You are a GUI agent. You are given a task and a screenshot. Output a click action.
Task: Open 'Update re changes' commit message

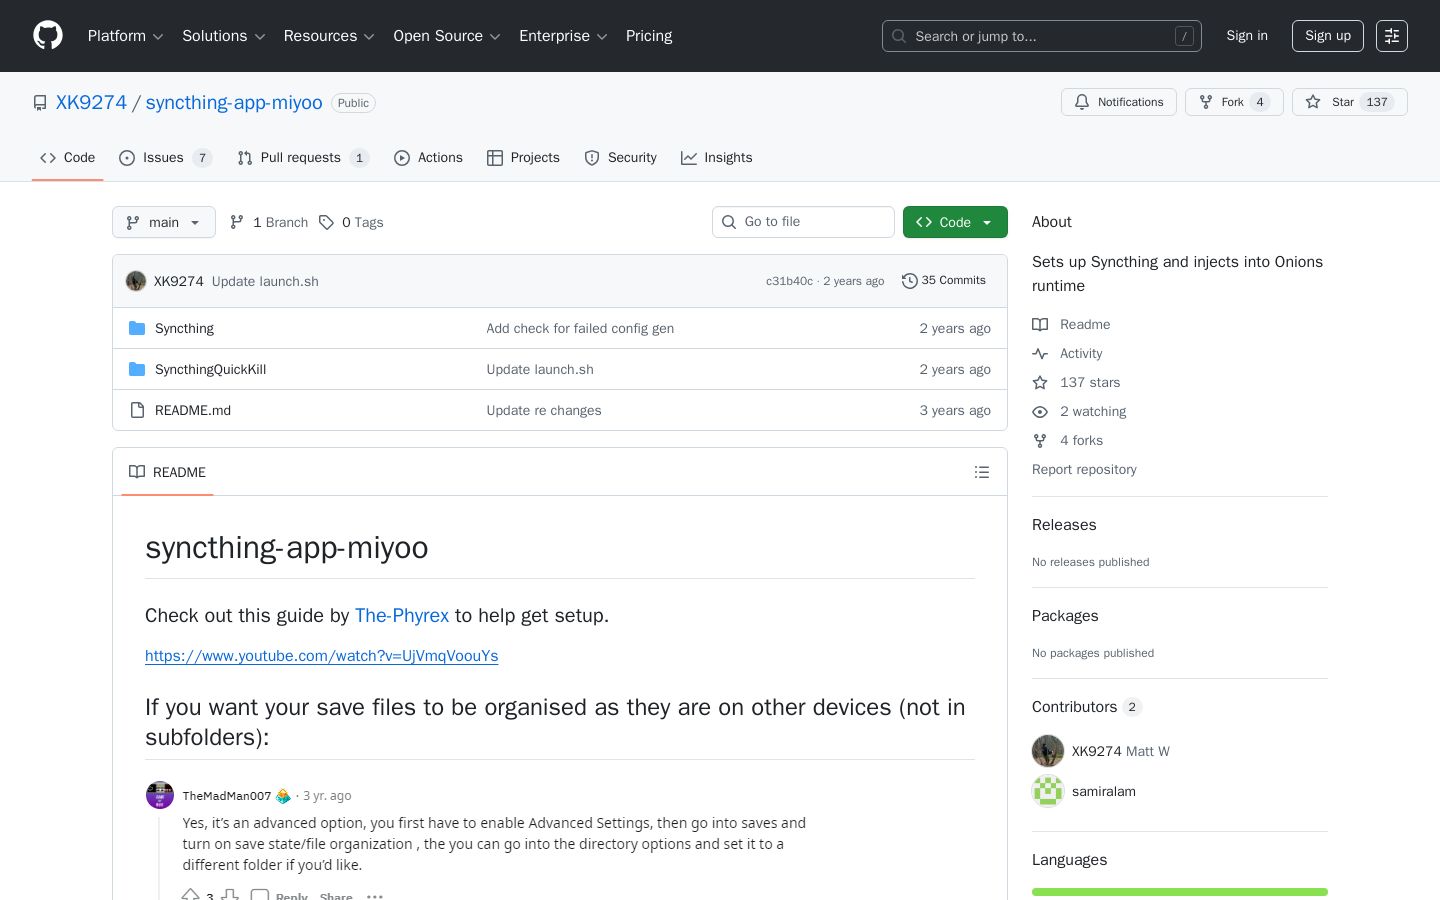coord(544,410)
